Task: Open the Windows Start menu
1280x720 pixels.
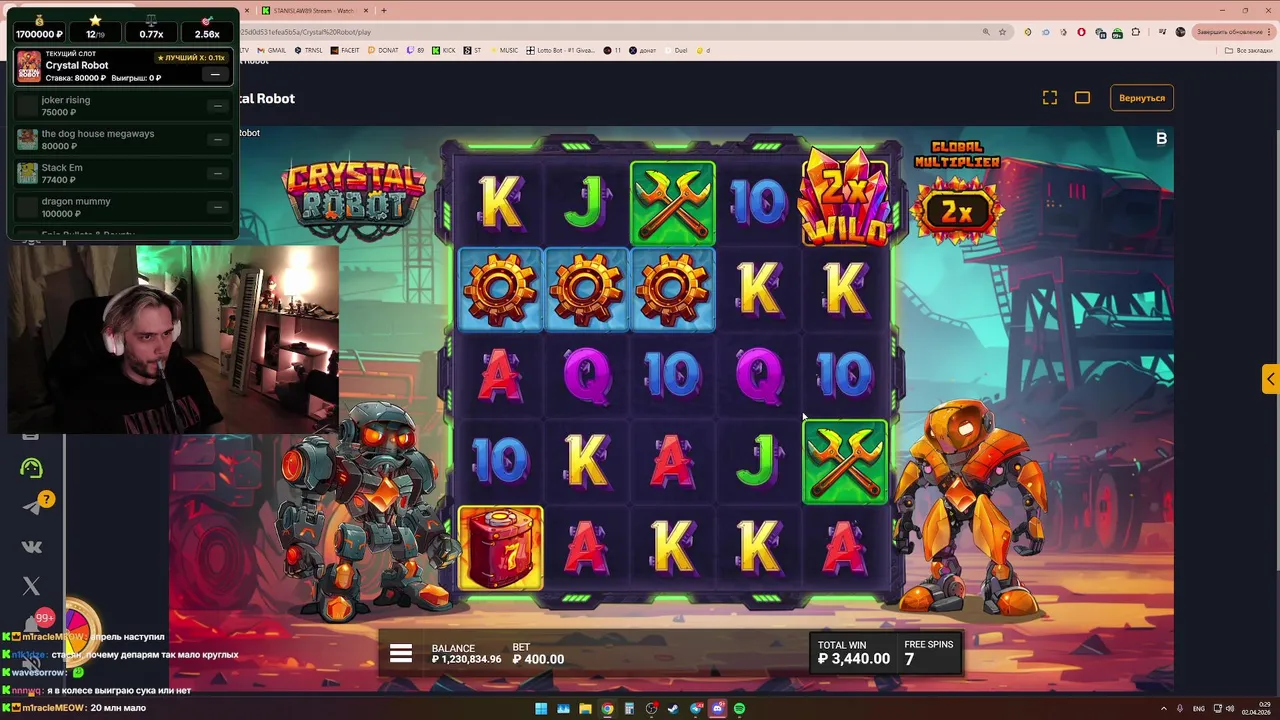Action: pos(541,708)
